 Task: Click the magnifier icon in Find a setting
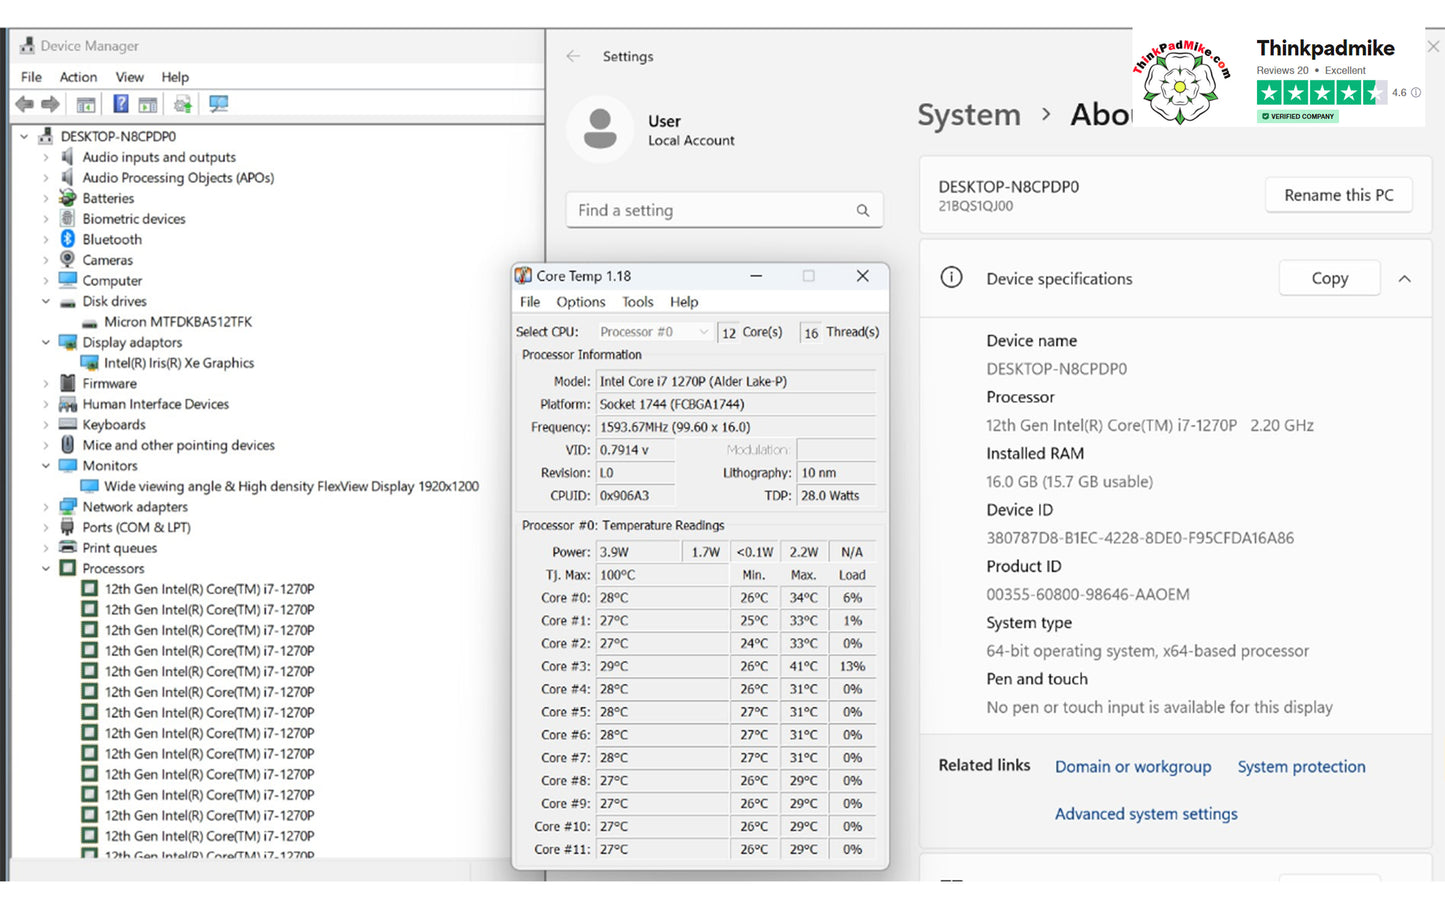[863, 211]
